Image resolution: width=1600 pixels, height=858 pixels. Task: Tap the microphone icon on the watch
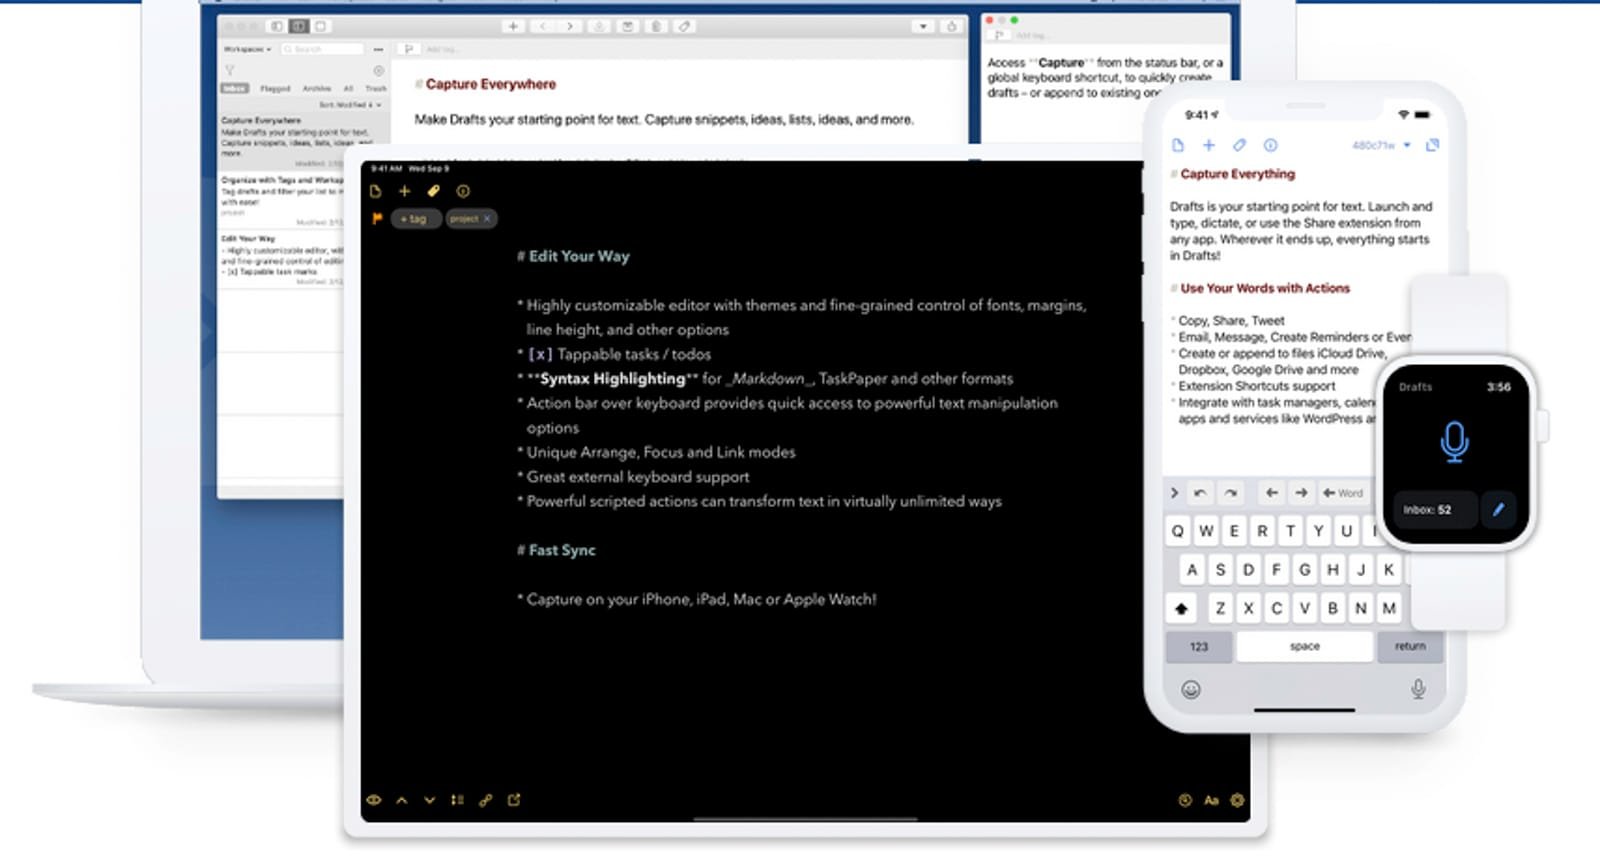[1454, 441]
